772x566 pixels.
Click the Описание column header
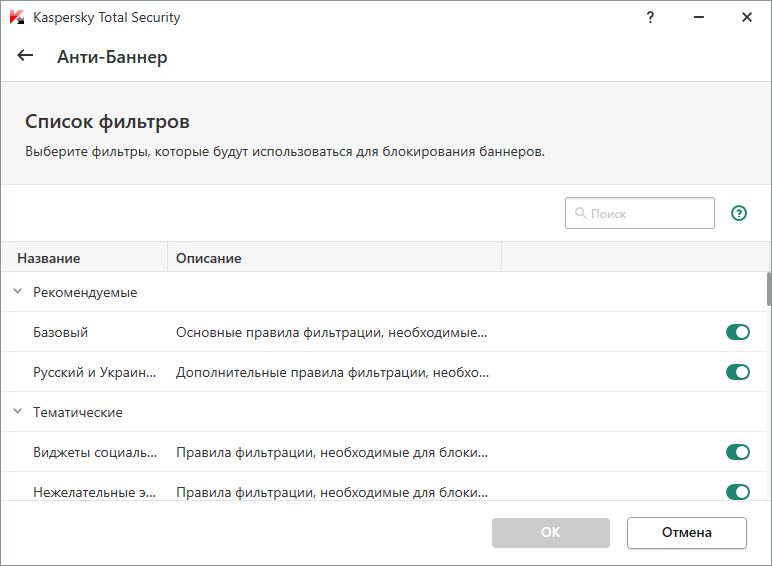pyautogui.click(x=334, y=257)
